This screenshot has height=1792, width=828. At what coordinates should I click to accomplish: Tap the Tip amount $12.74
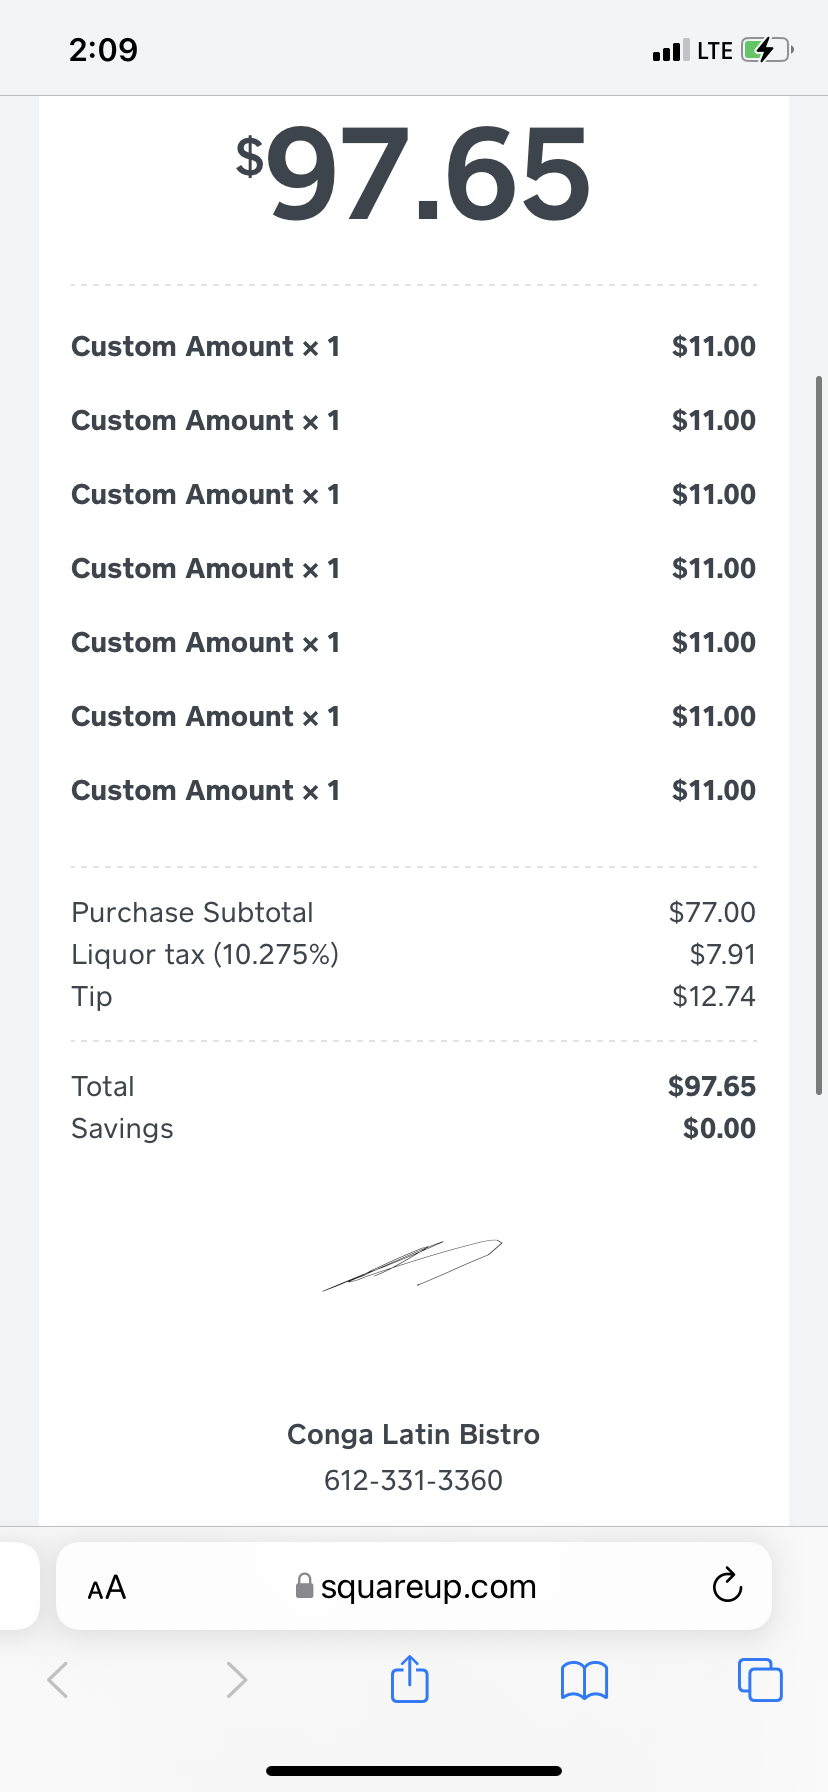713,996
